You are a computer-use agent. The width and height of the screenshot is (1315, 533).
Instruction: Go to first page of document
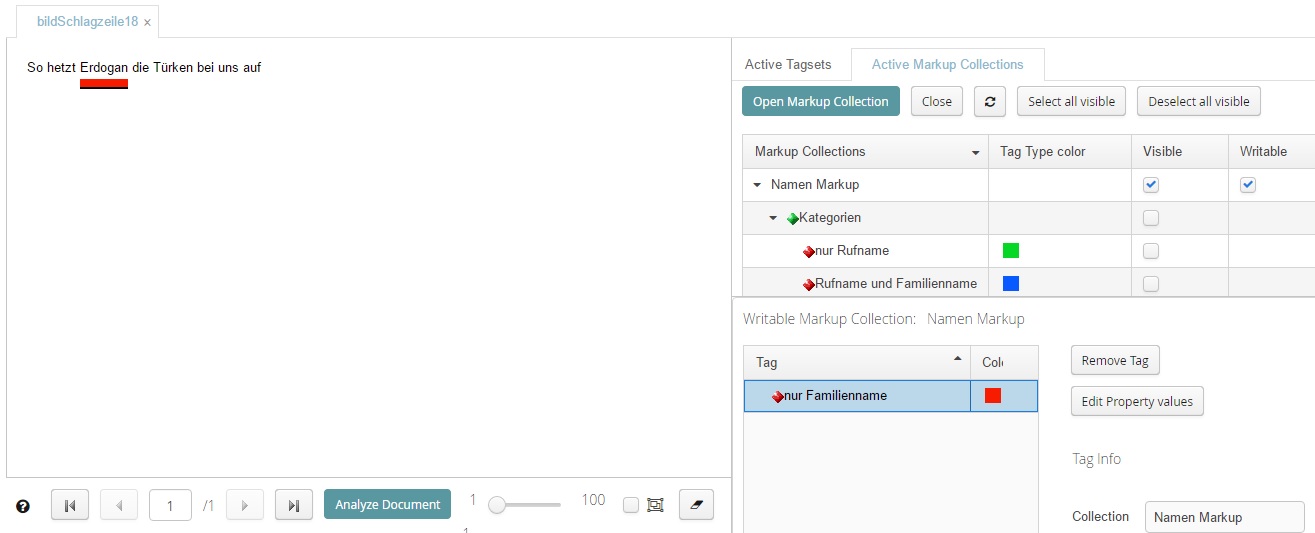point(70,505)
